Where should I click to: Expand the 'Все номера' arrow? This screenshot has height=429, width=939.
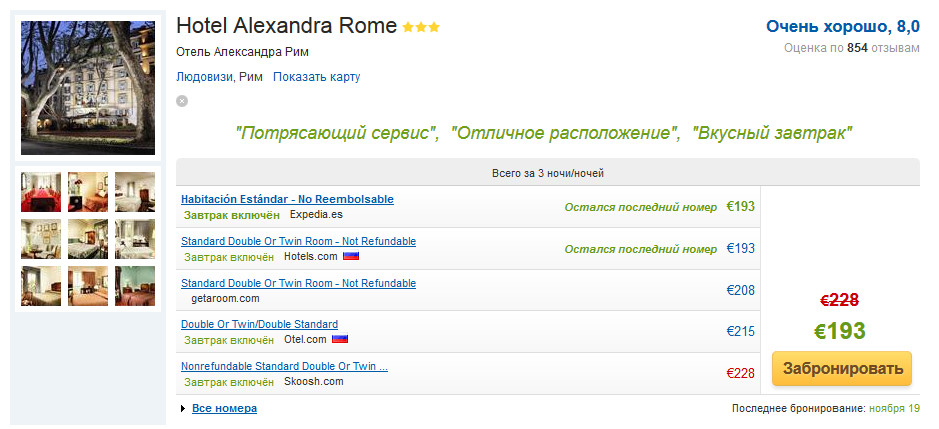click(x=183, y=408)
